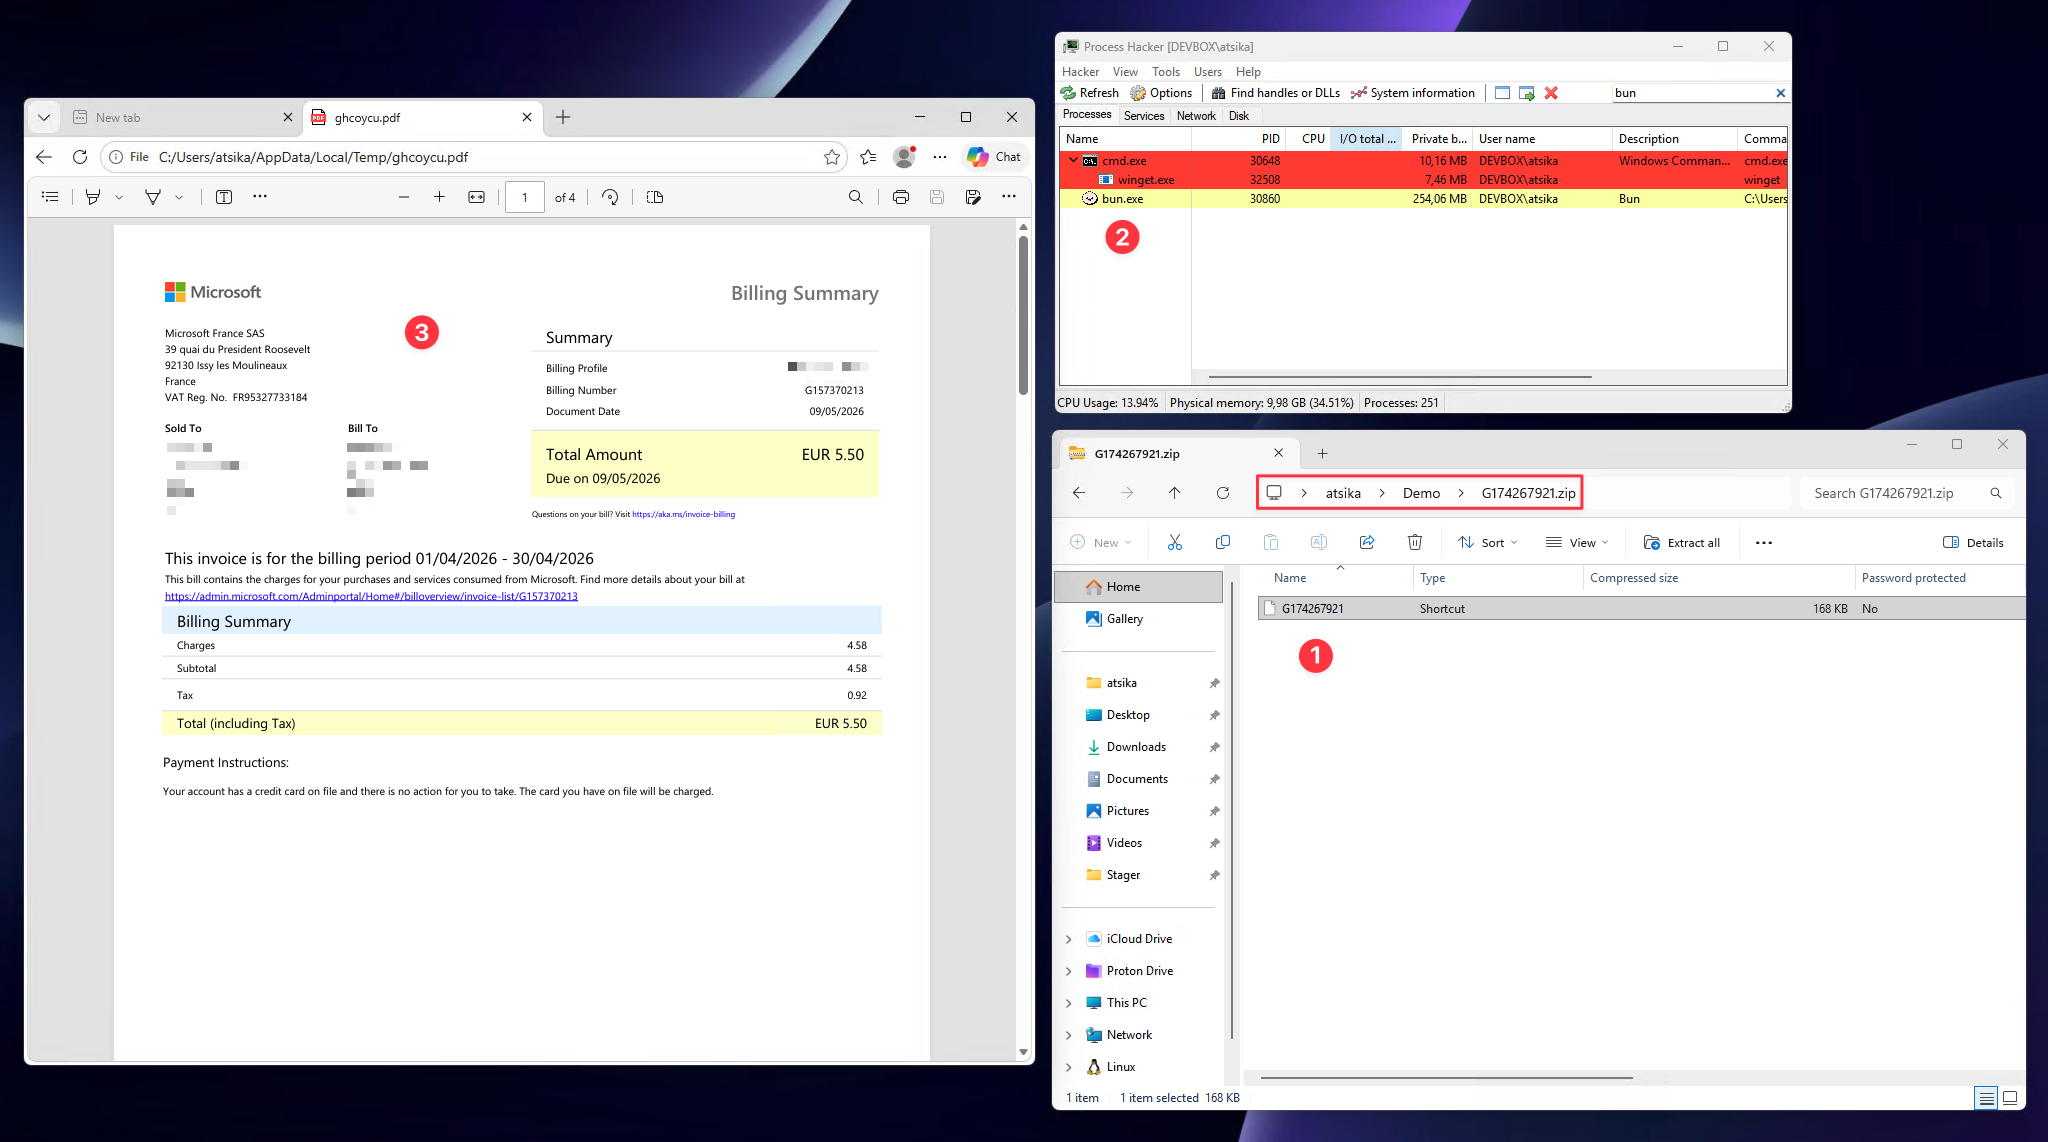Viewport: 2048px width, 1142px height.
Task: Select Downloads in Explorer sidebar
Action: point(1136,747)
